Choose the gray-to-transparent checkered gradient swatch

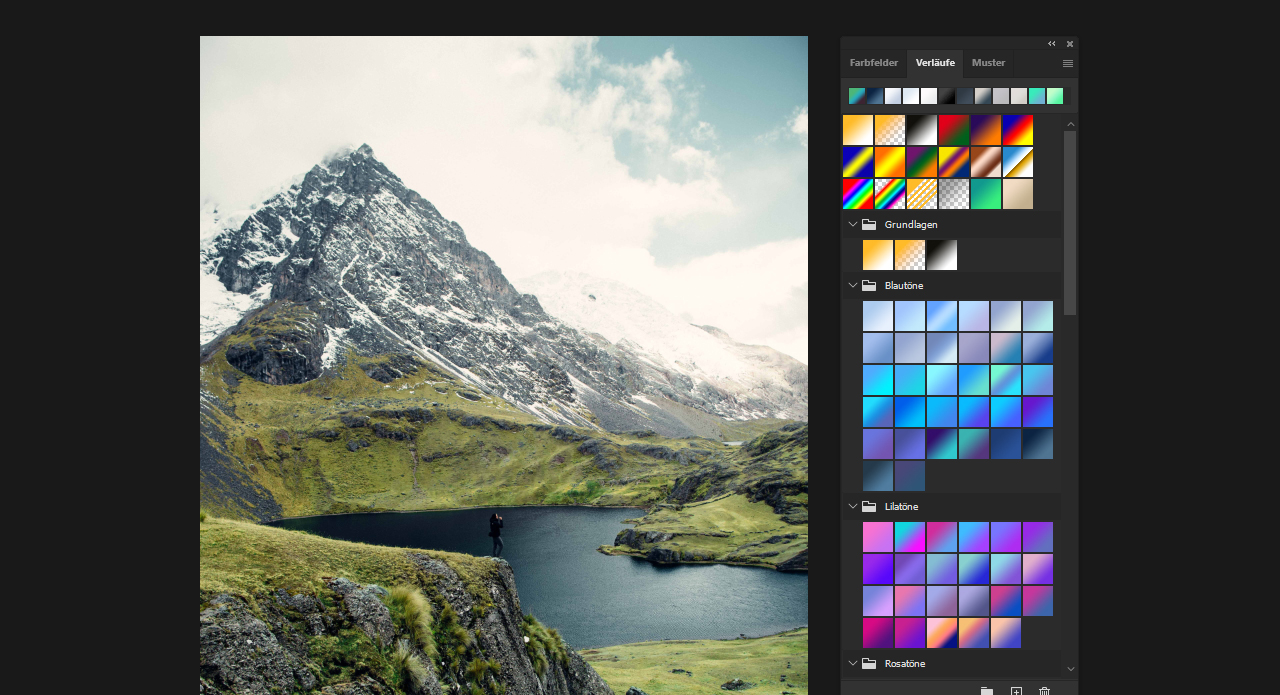click(x=954, y=194)
